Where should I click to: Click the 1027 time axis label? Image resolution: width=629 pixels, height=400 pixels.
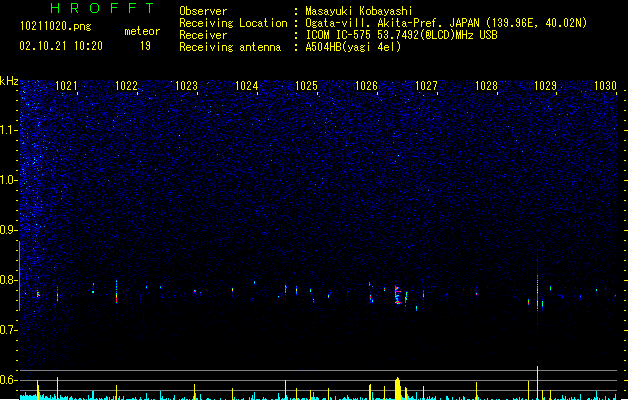click(x=426, y=86)
